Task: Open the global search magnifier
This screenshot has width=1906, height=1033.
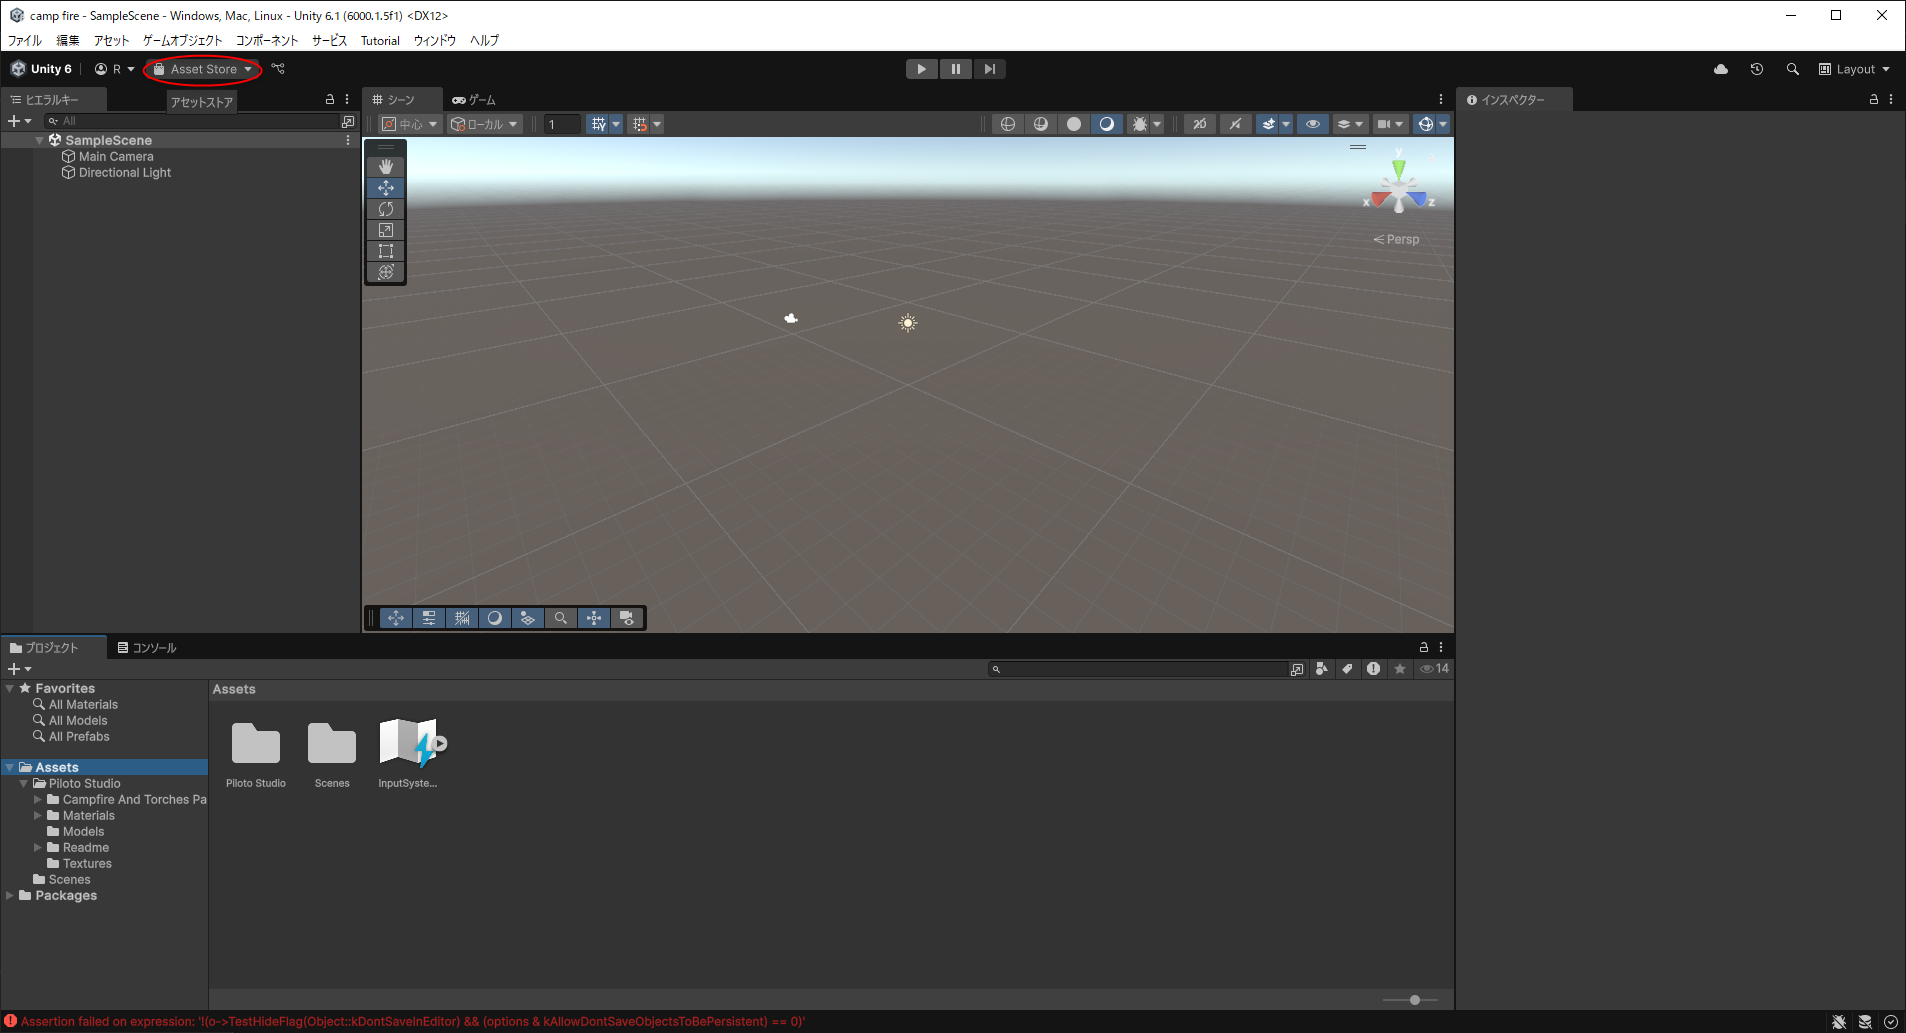Action: [1793, 69]
